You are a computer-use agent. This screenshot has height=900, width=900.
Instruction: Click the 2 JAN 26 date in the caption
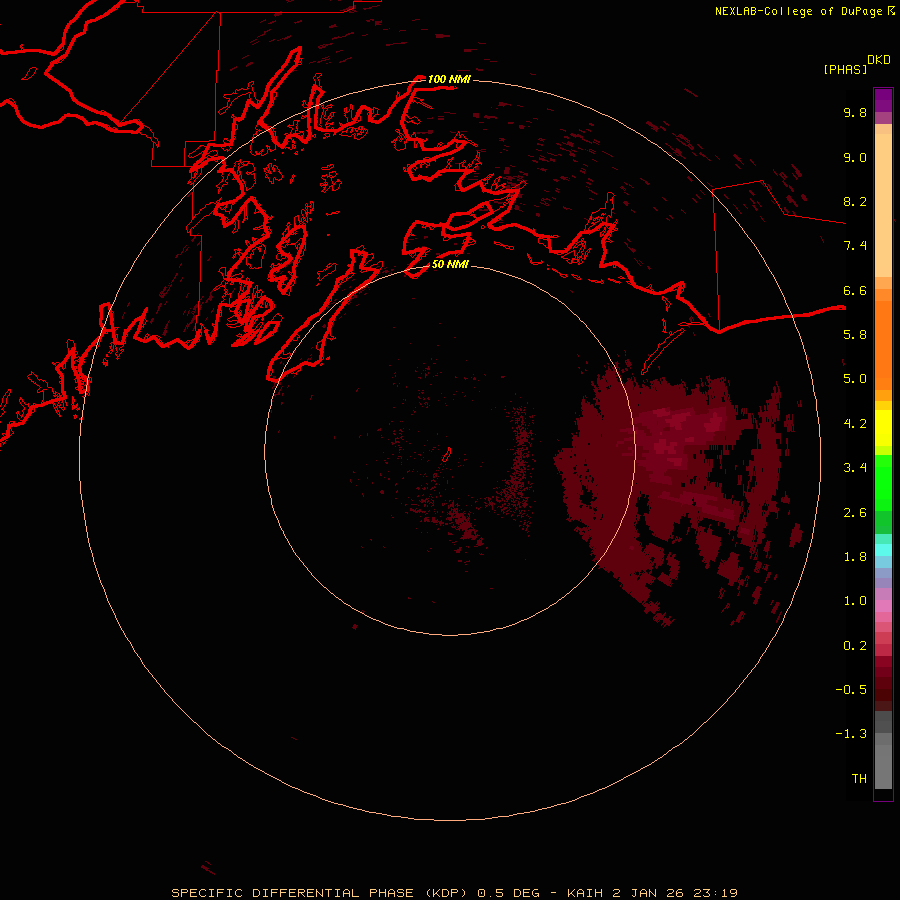click(x=650, y=893)
